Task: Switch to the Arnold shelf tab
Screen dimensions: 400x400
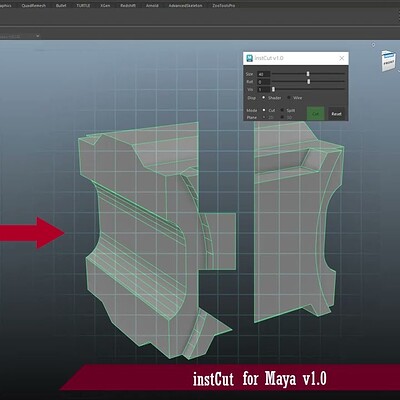Action: coord(152,6)
